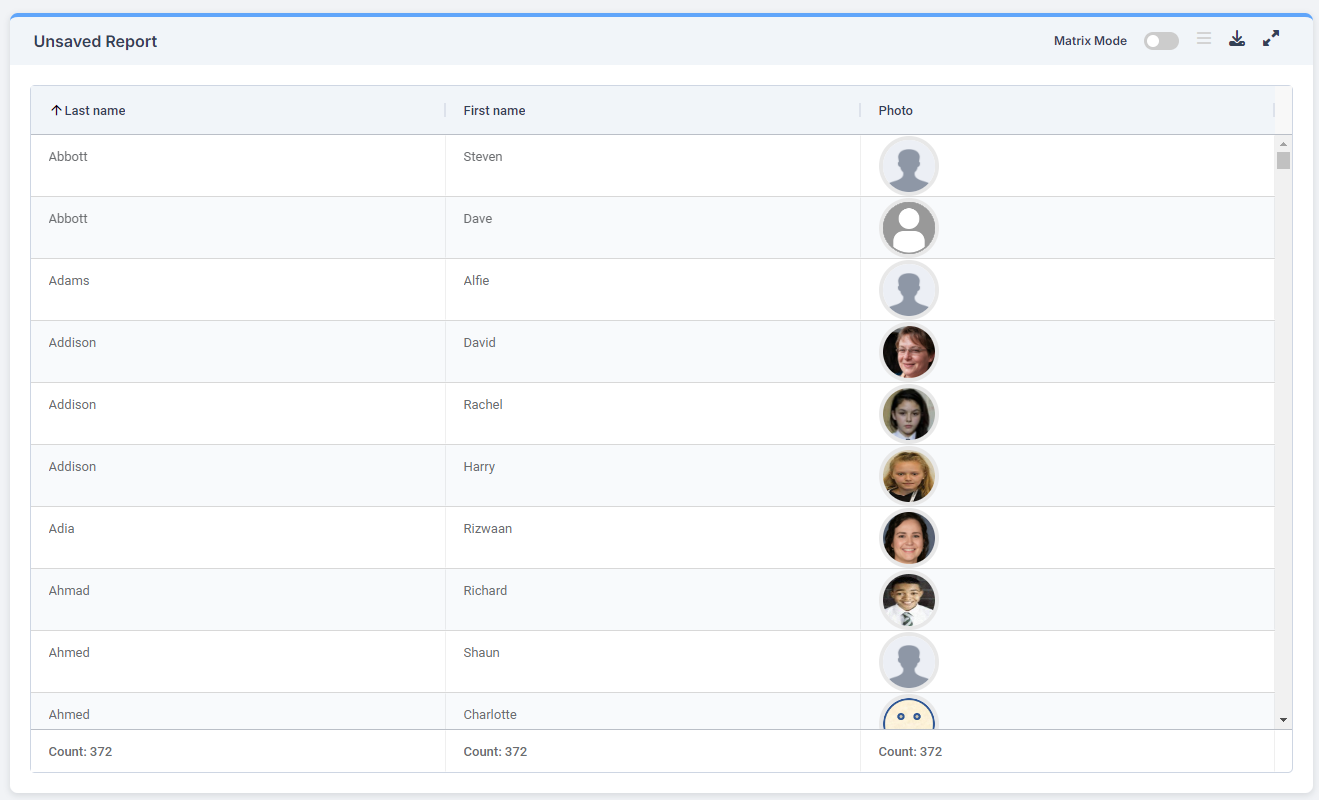Click the scrollbar down arrow
Viewport: 1319px width, 800px height.
coord(1283,720)
